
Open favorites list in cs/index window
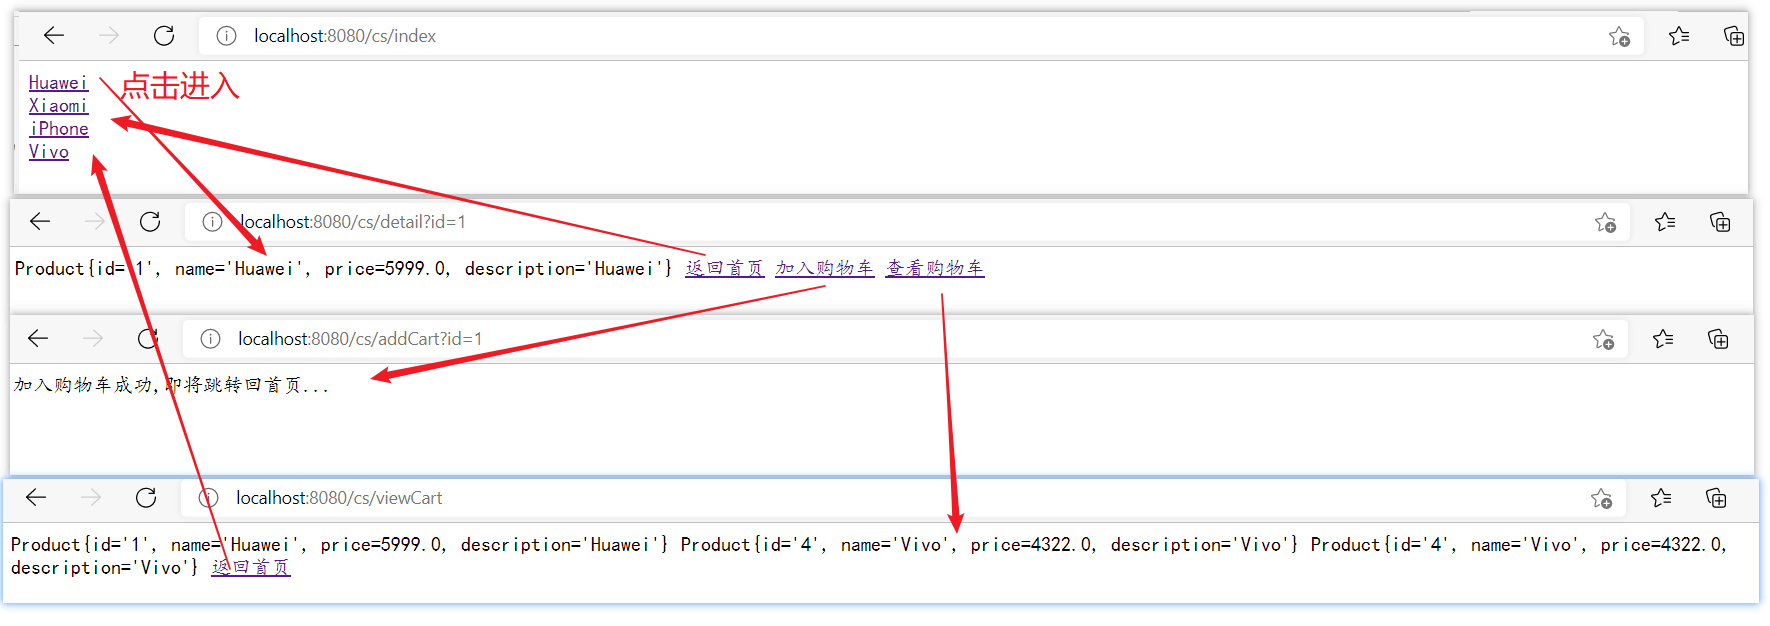(x=1679, y=36)
